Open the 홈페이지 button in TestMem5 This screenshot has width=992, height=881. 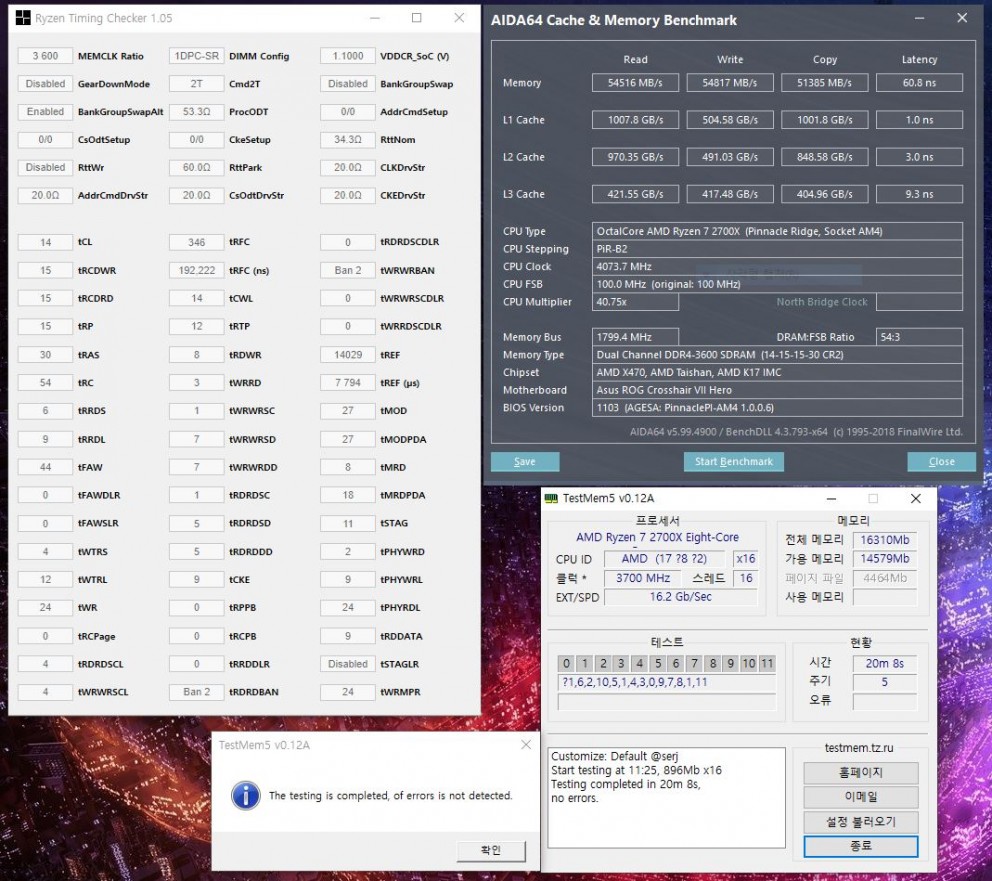tap(860, 772)
